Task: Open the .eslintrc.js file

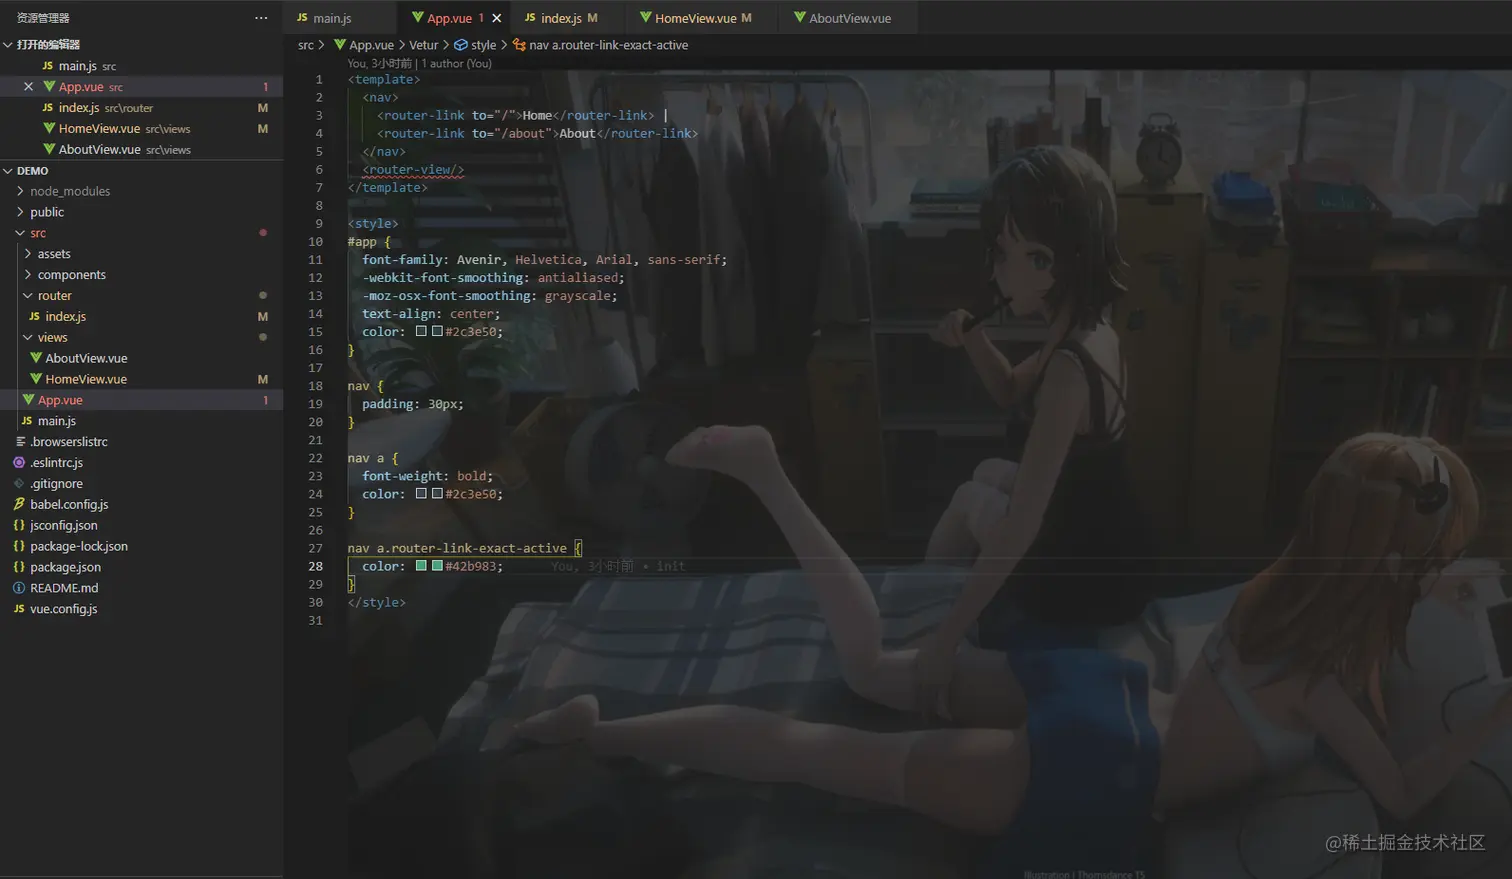Action: [141, 463]
